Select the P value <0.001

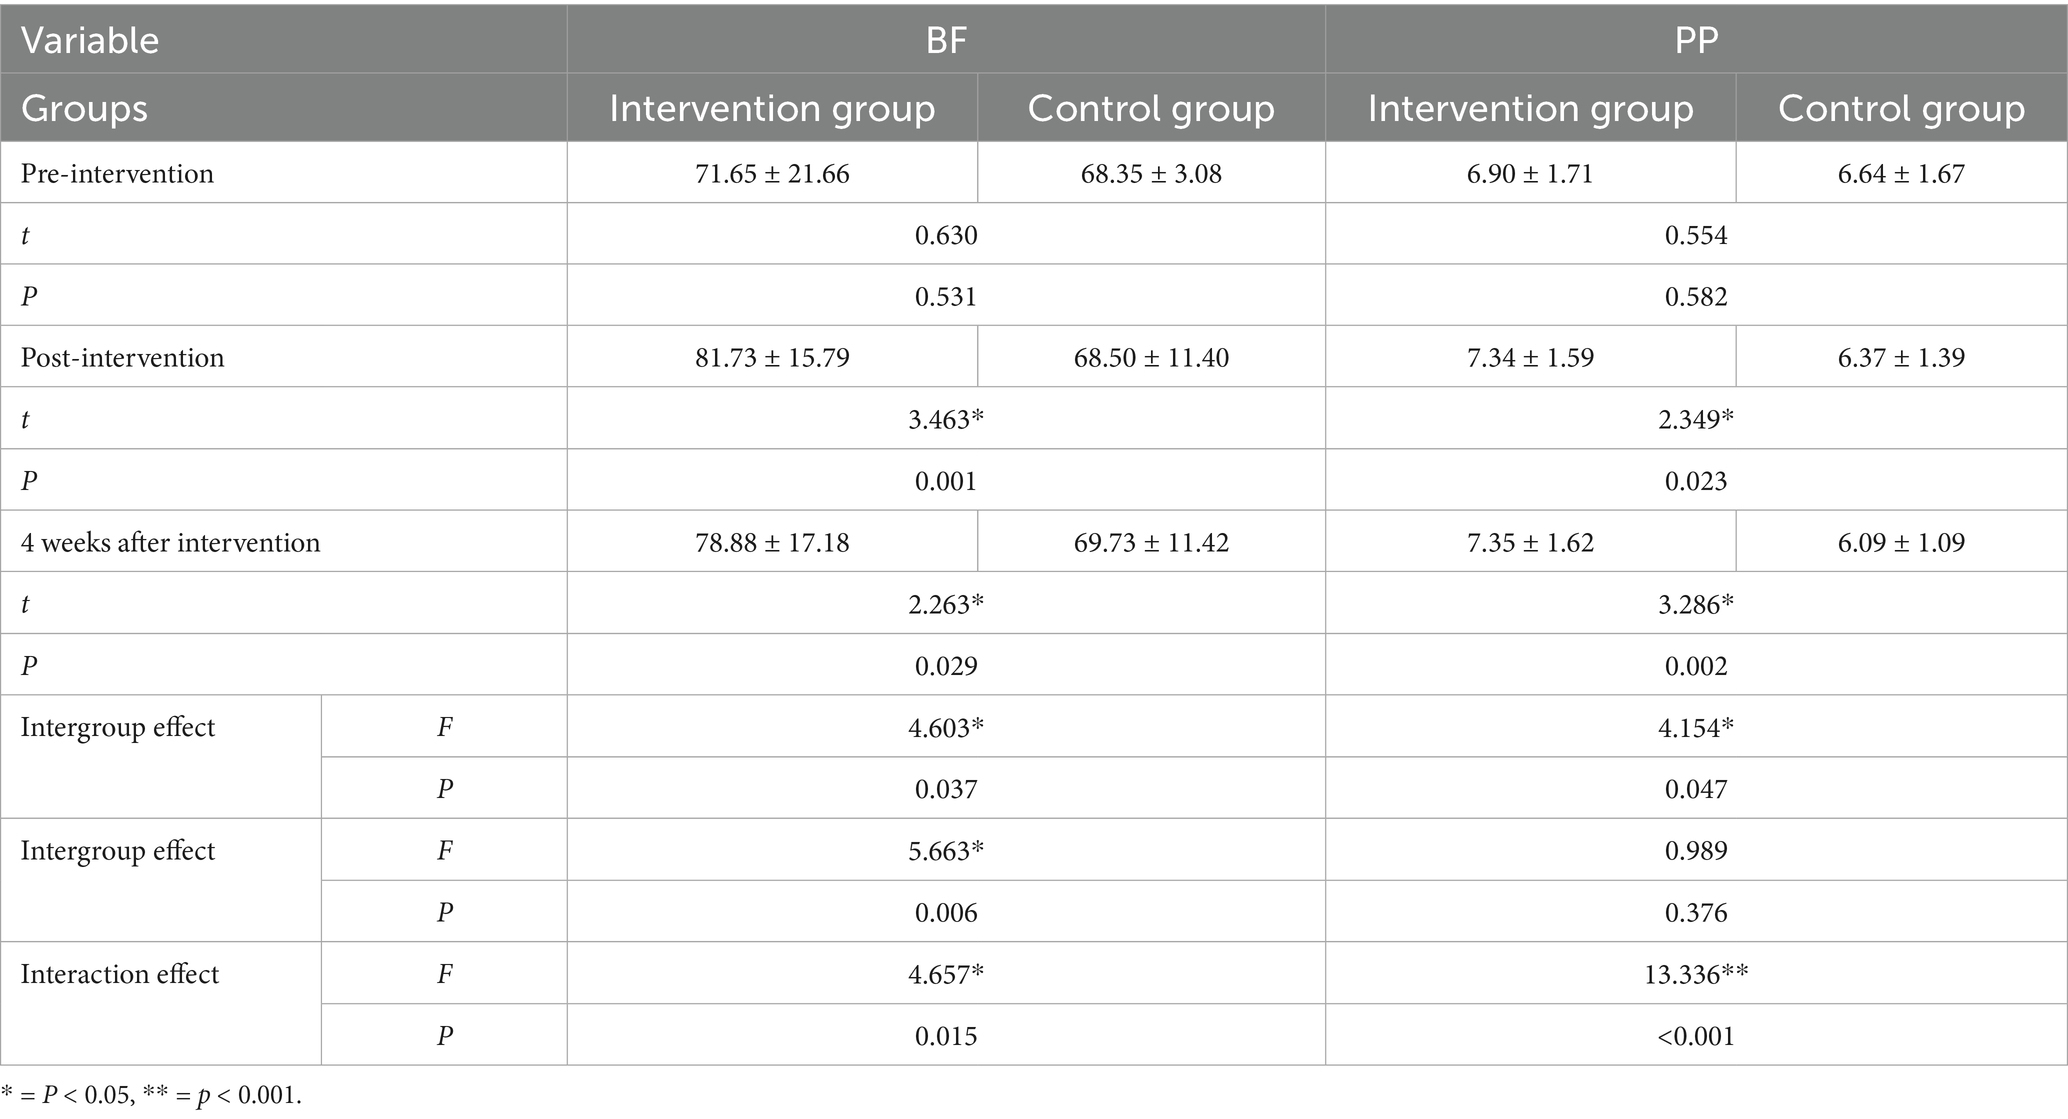click(1696, 1036)
